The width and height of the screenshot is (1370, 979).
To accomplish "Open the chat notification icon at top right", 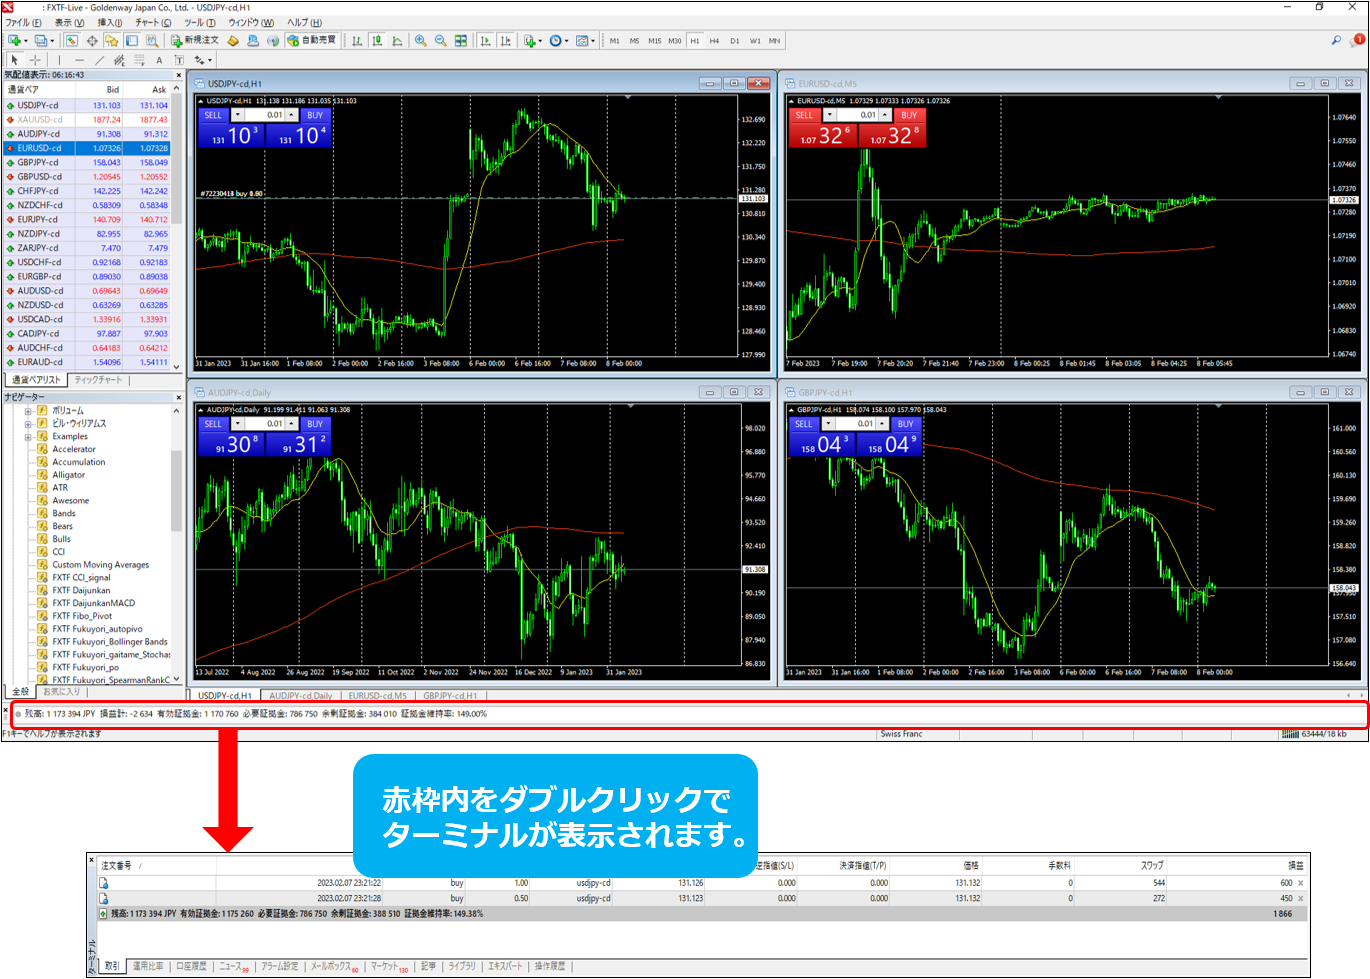I will point(1357,41).
